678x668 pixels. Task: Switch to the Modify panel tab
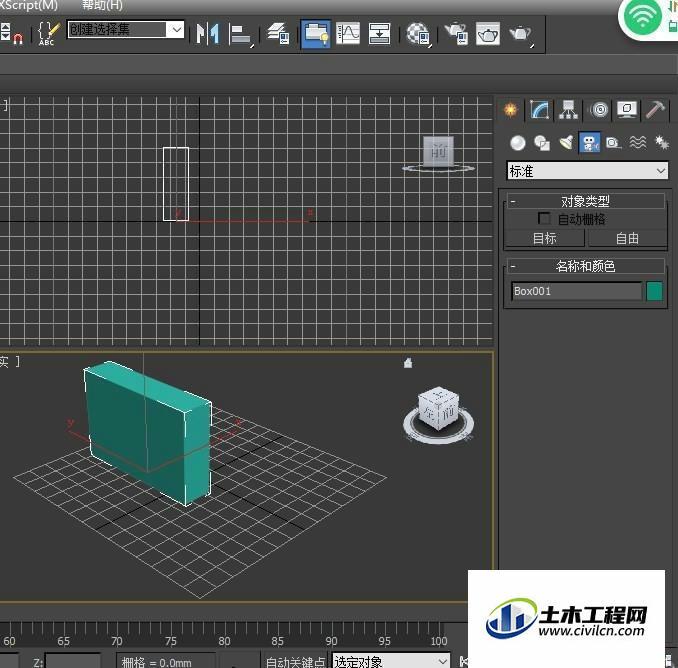540,110
